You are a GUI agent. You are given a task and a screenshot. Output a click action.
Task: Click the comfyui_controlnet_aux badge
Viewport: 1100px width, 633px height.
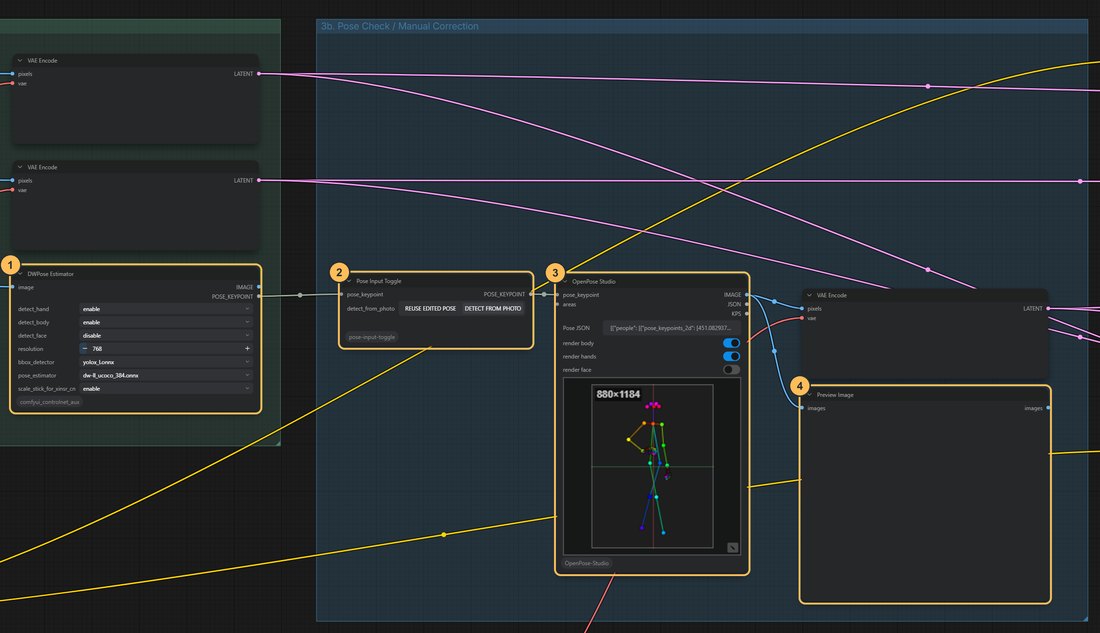tap(49, 402)
